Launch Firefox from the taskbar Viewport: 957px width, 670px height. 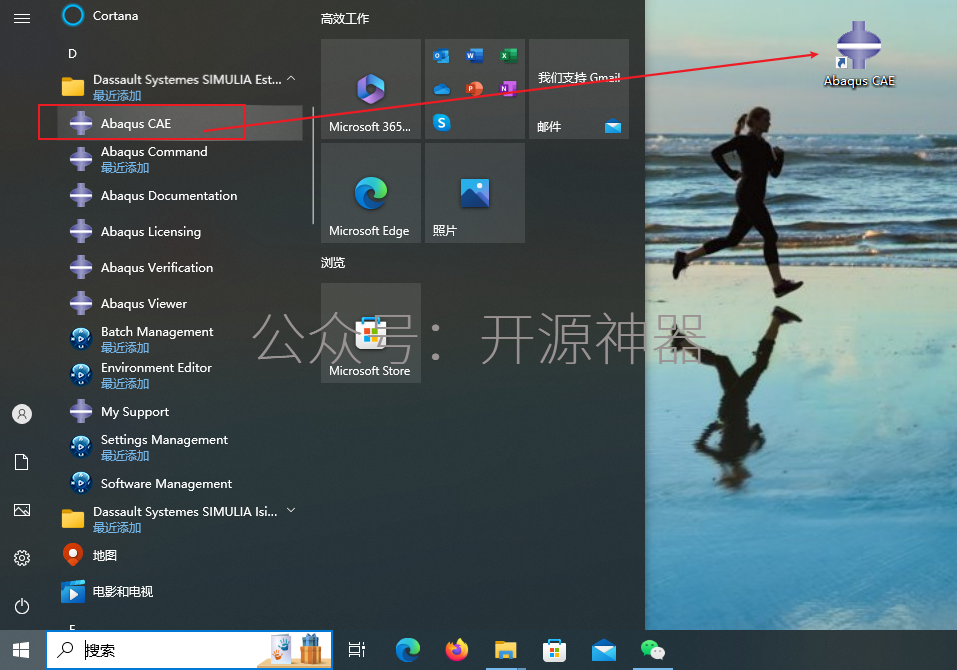(456, 649)
